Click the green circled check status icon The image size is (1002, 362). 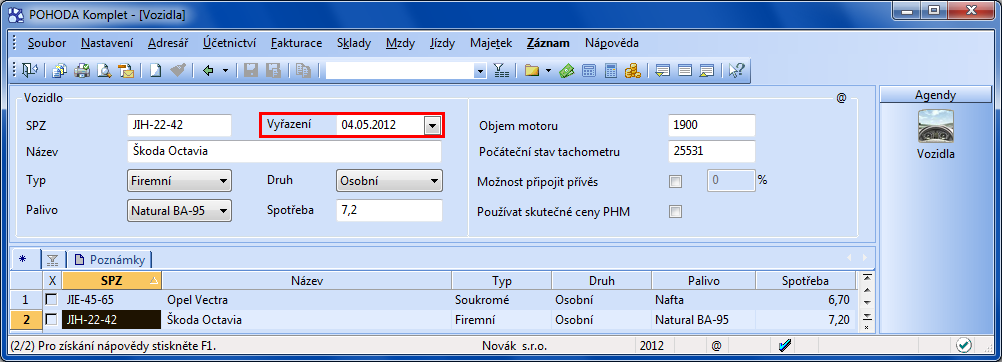click(964, 346)
